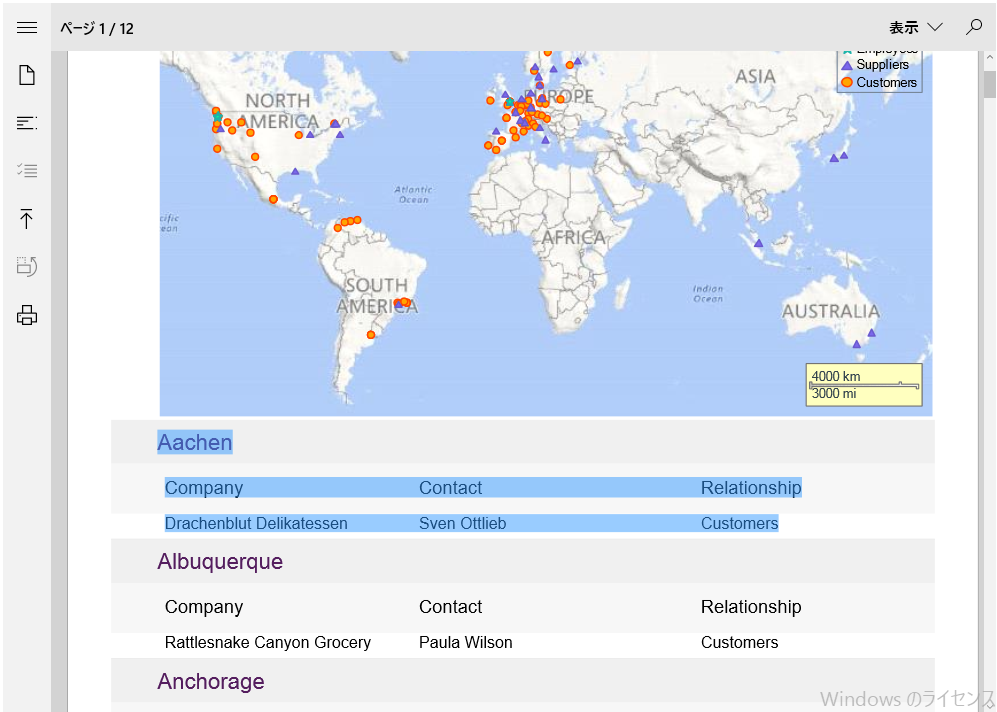Select Drachenblut Delikatessen company cell

click(x=256, y=523)
